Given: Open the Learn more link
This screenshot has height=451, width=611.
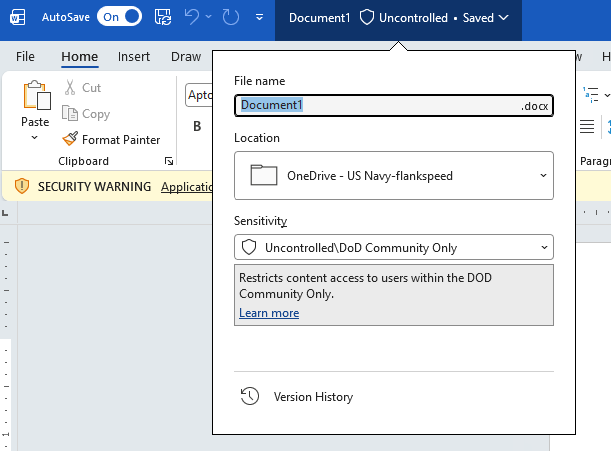Looking at the screenshot, I should click(x=269, y=313).
